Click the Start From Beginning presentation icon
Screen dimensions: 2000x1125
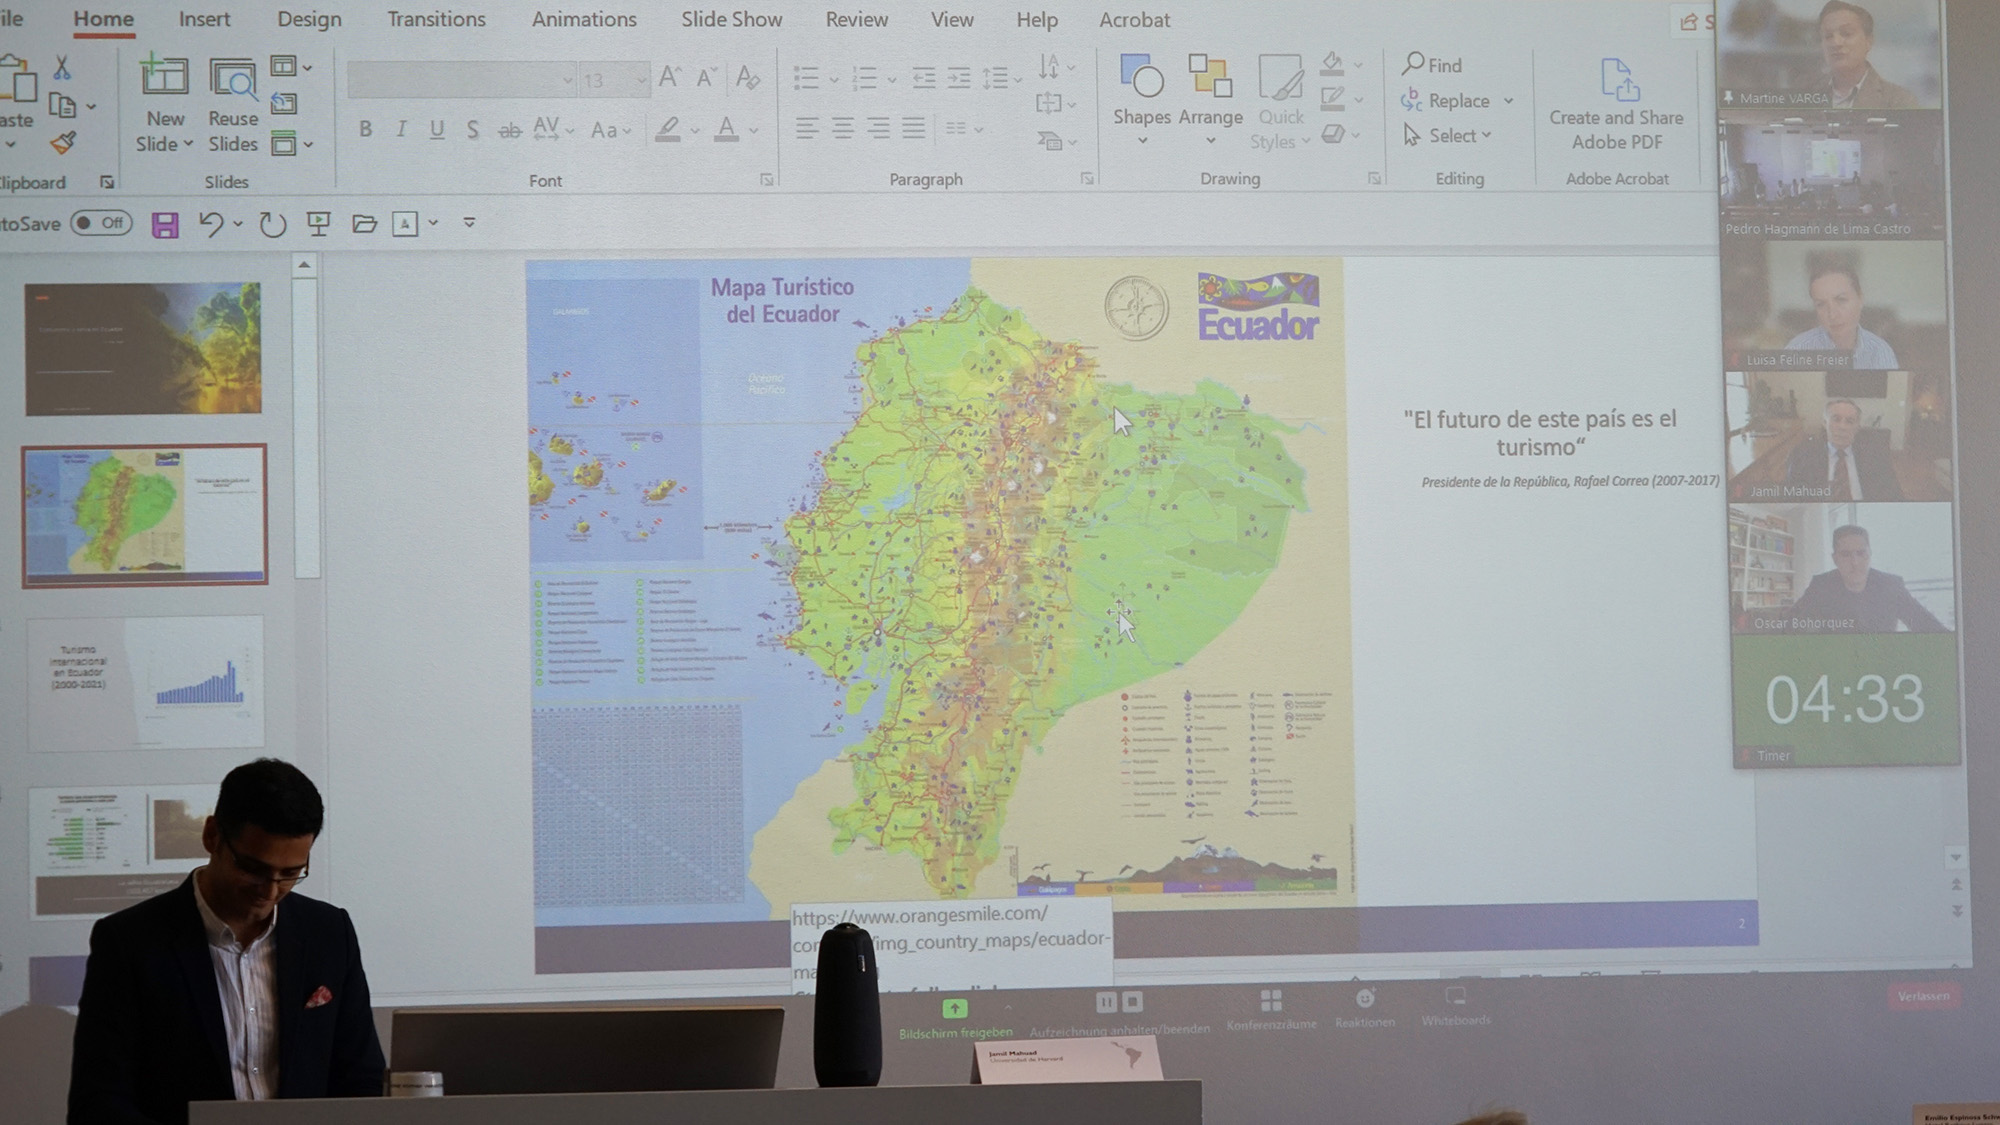[319, 224]
